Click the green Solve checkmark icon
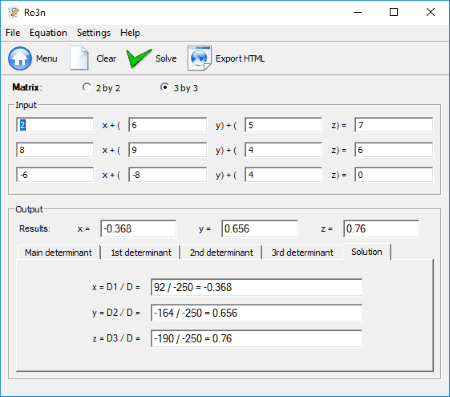 139,58
